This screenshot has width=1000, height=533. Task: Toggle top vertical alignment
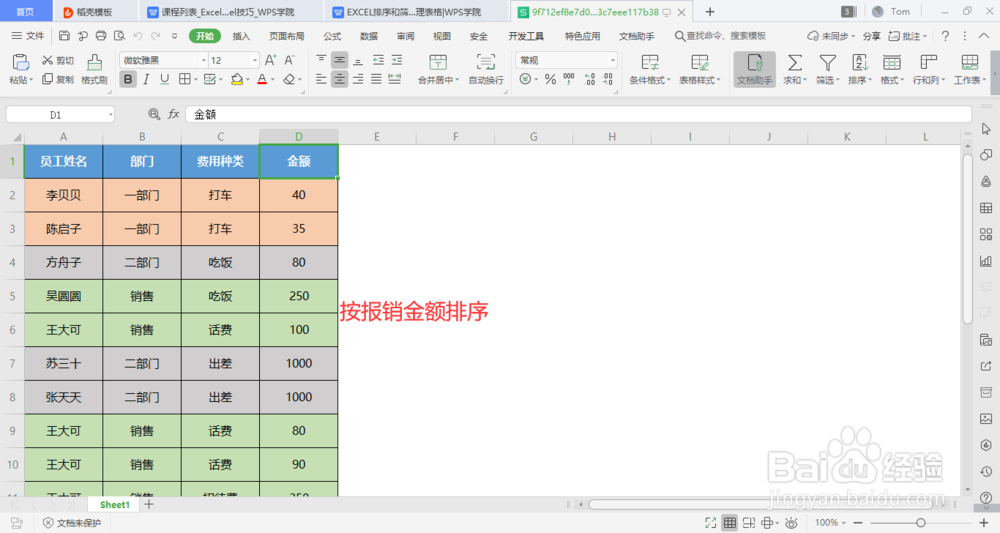[x=321, y=60]
